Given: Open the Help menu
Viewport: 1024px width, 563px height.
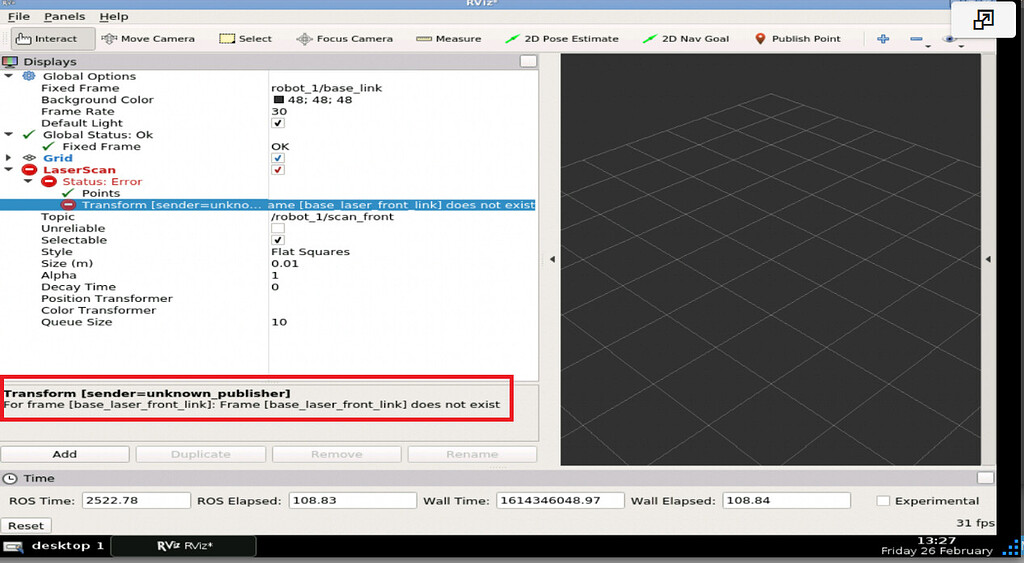Looking at the screenshot, I should tap(114, 16).
